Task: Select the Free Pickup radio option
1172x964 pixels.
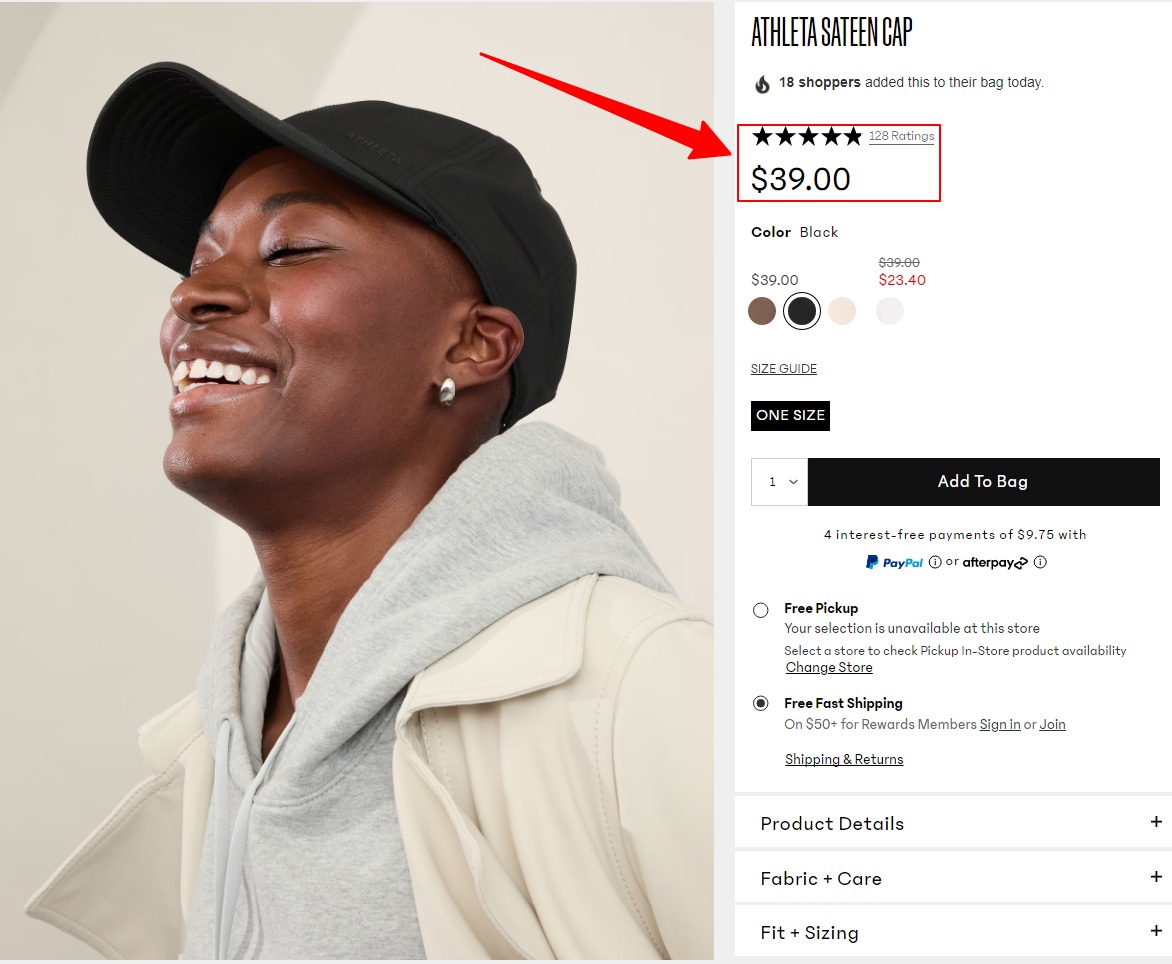Action: point(761,610)
